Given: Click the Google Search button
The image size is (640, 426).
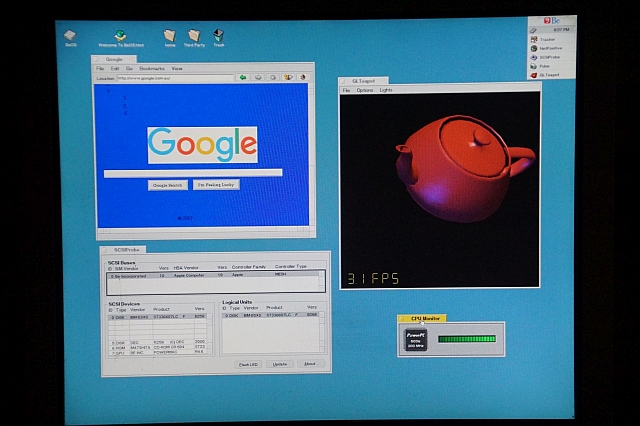Looking at the screenshot, I should tap(168, 185).
